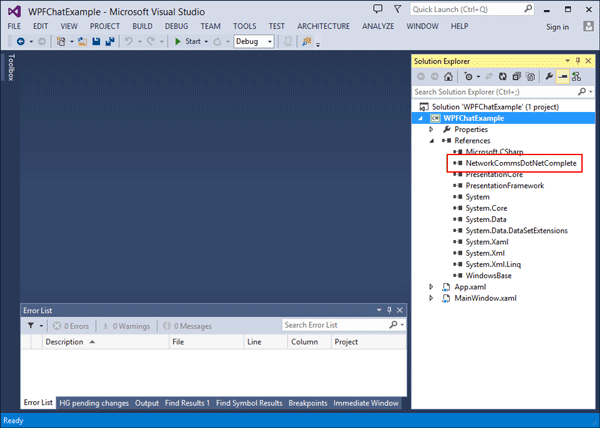600x428 pixels.
Task: Open the feedback speech bubble icon
Action: pyautogui.click(x=378, y=8)
